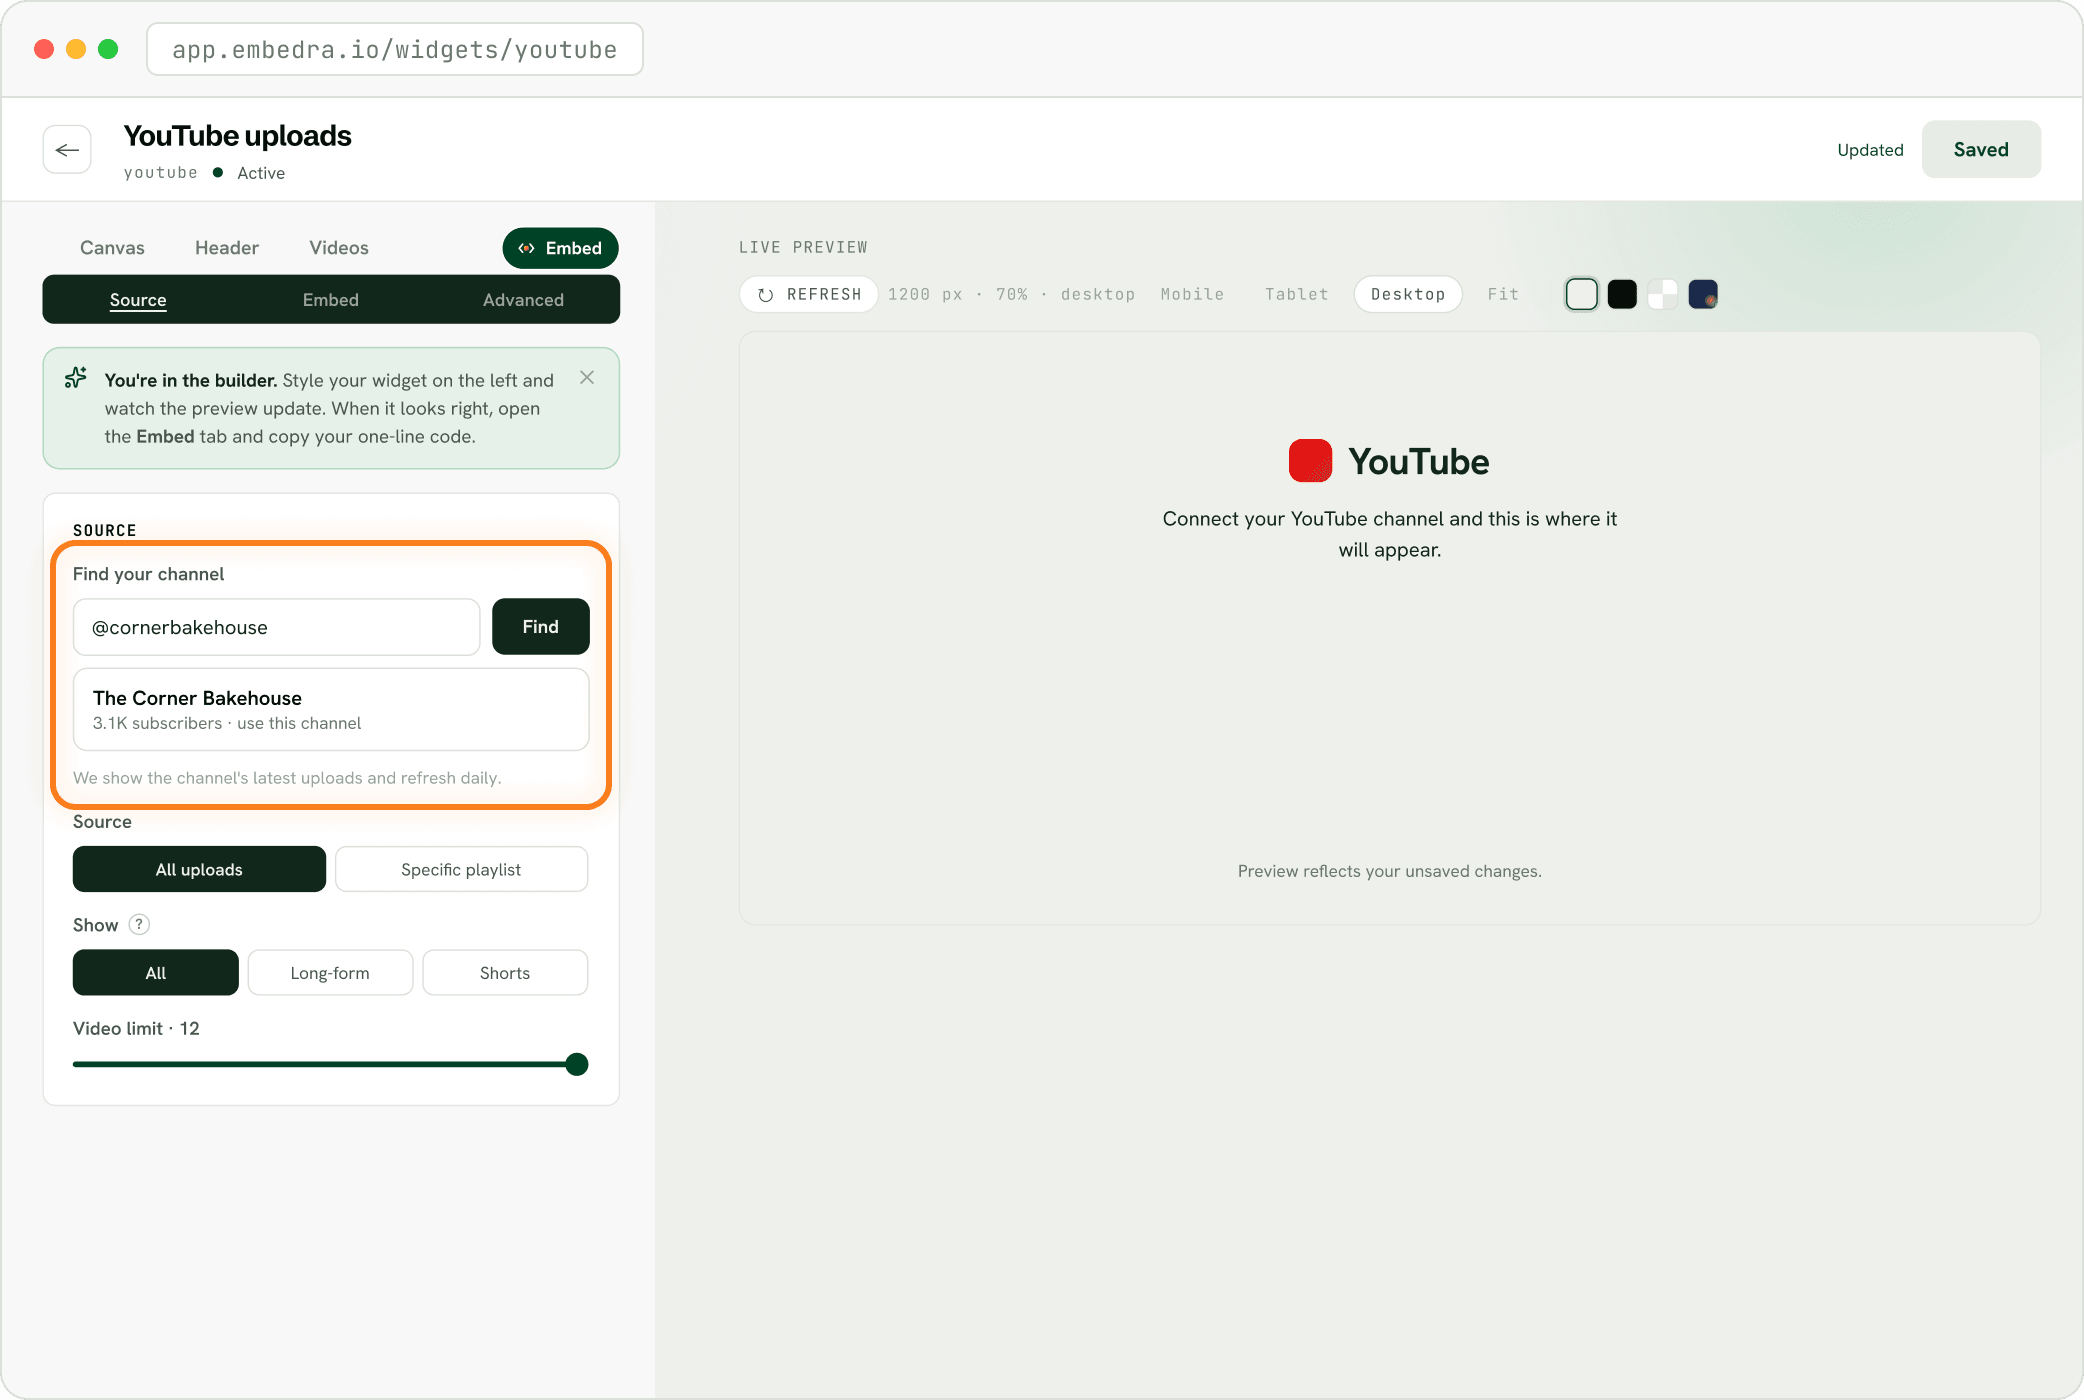
Task: Select Specific playlist source option
Action: (461, 869)
